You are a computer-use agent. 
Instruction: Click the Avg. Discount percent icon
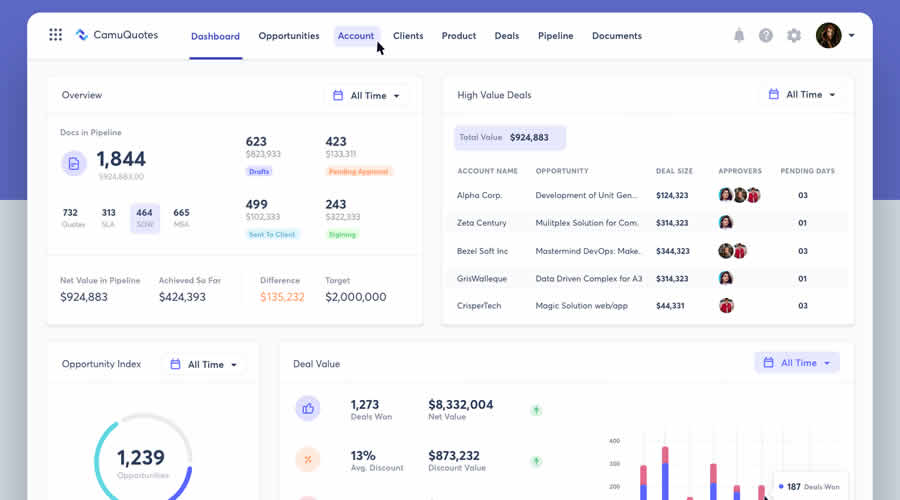click(307, 460)
